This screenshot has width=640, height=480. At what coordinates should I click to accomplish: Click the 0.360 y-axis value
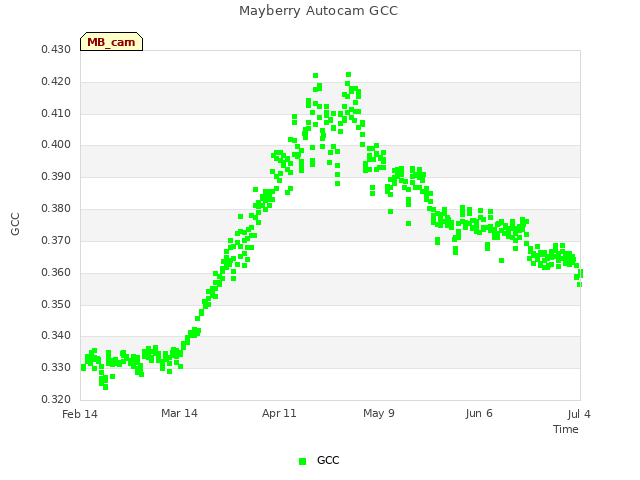(x=56, y=272)
